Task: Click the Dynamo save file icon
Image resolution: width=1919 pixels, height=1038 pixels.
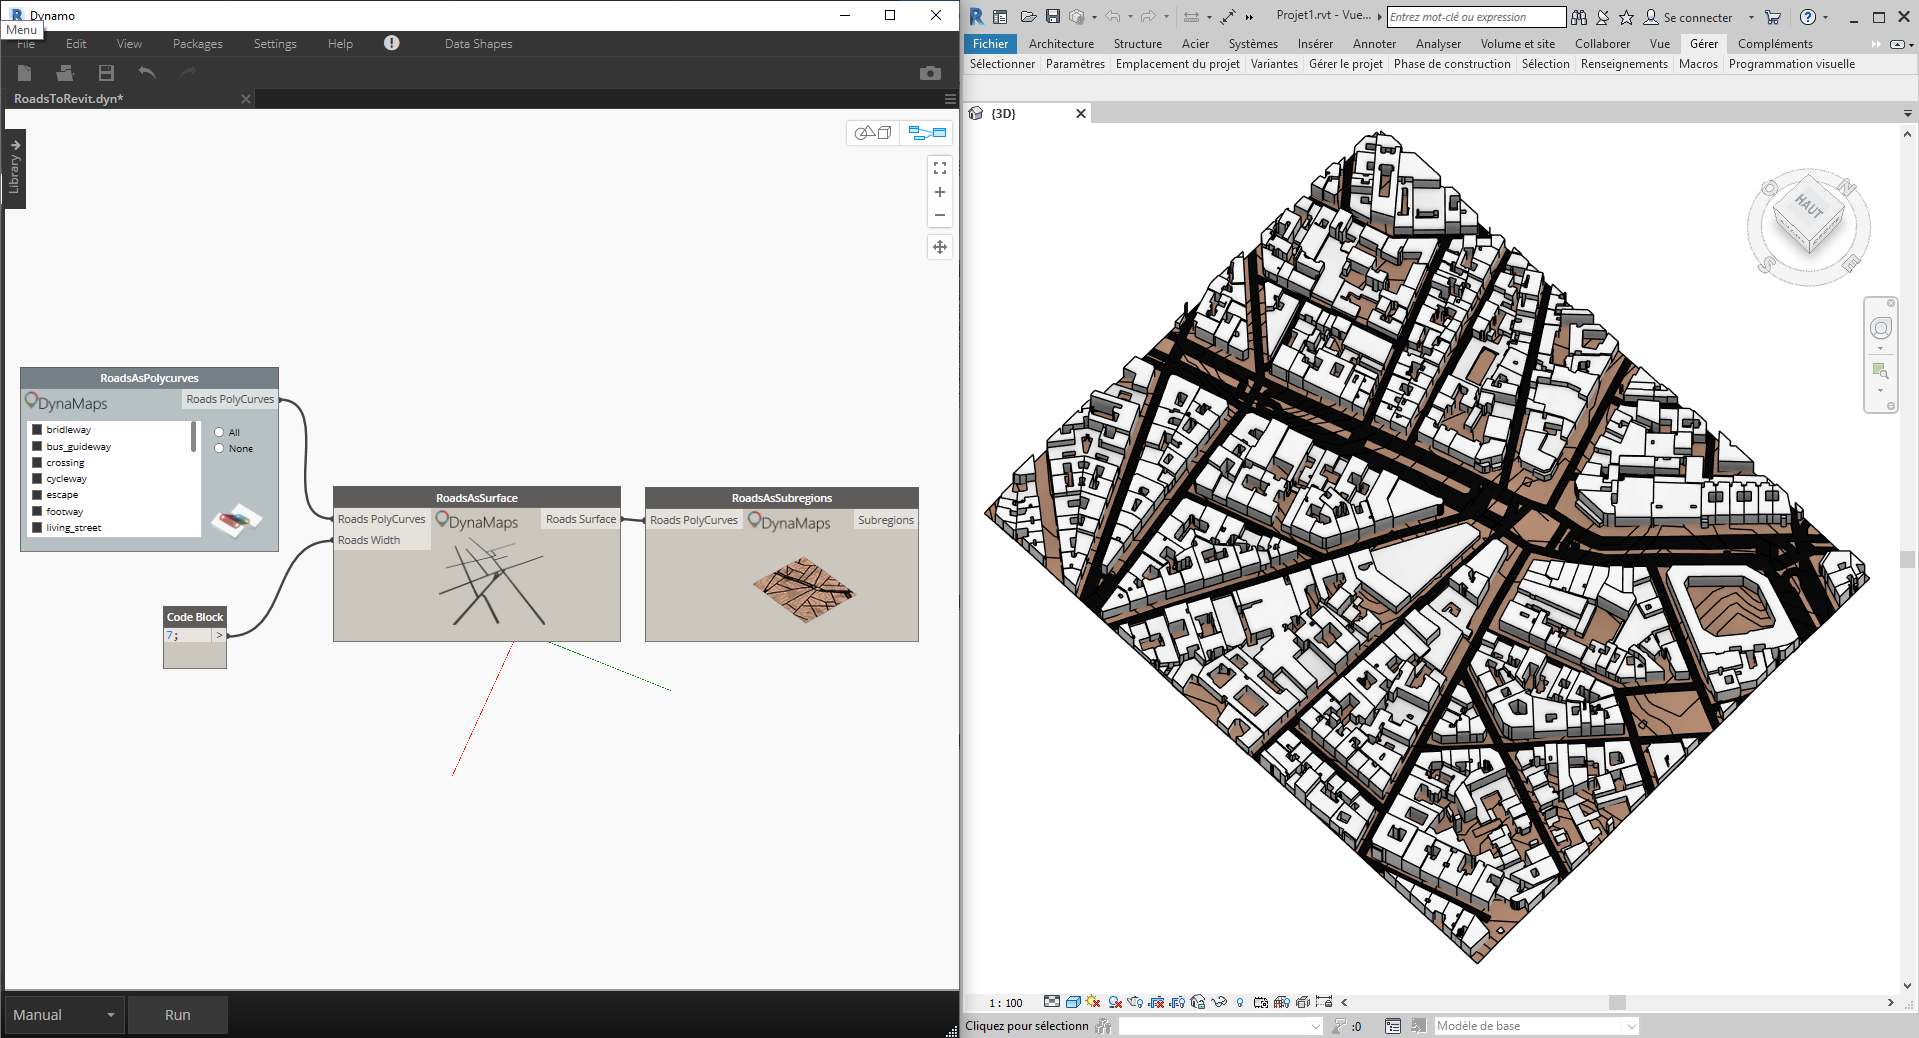Action: click(106, 73)
